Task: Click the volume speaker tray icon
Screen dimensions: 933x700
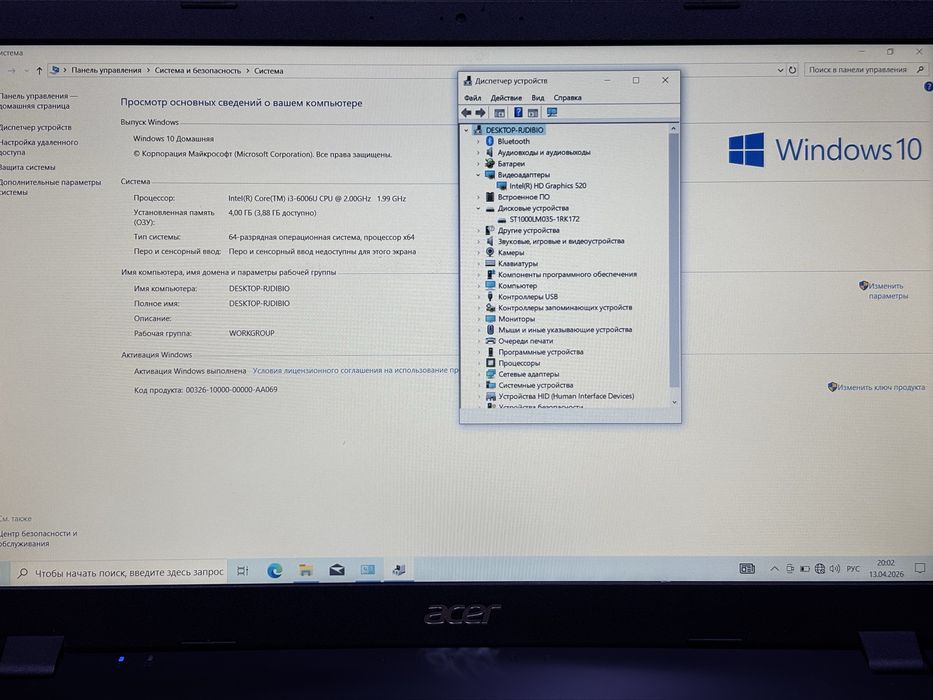Action: (x=835, y=568)
